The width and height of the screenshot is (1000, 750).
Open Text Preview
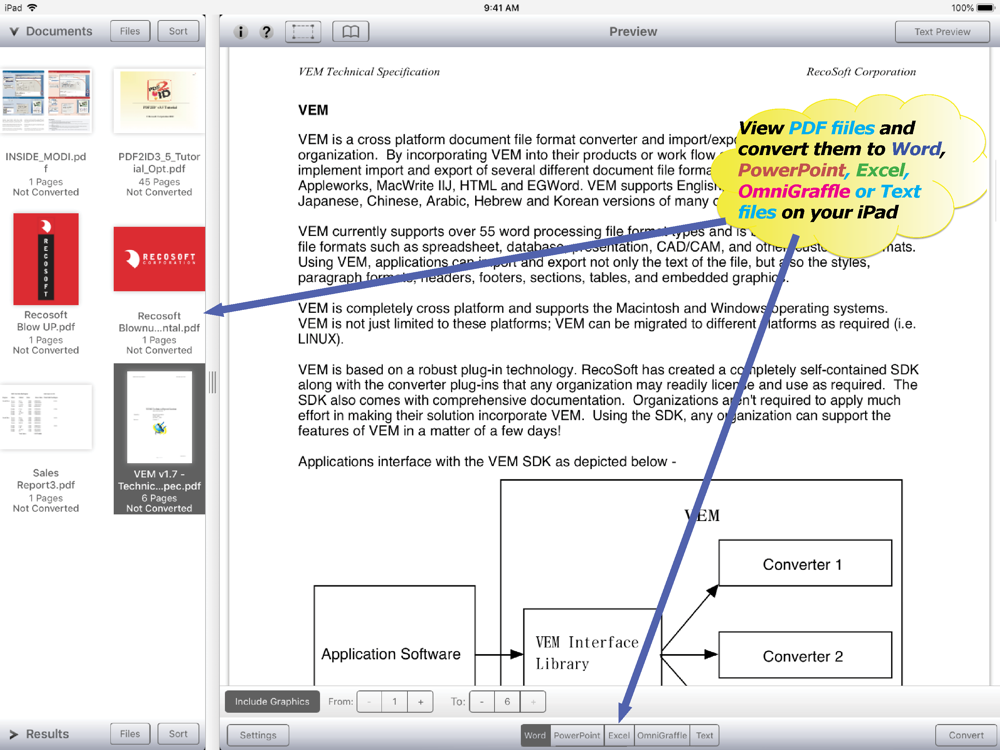coord(942,32)
